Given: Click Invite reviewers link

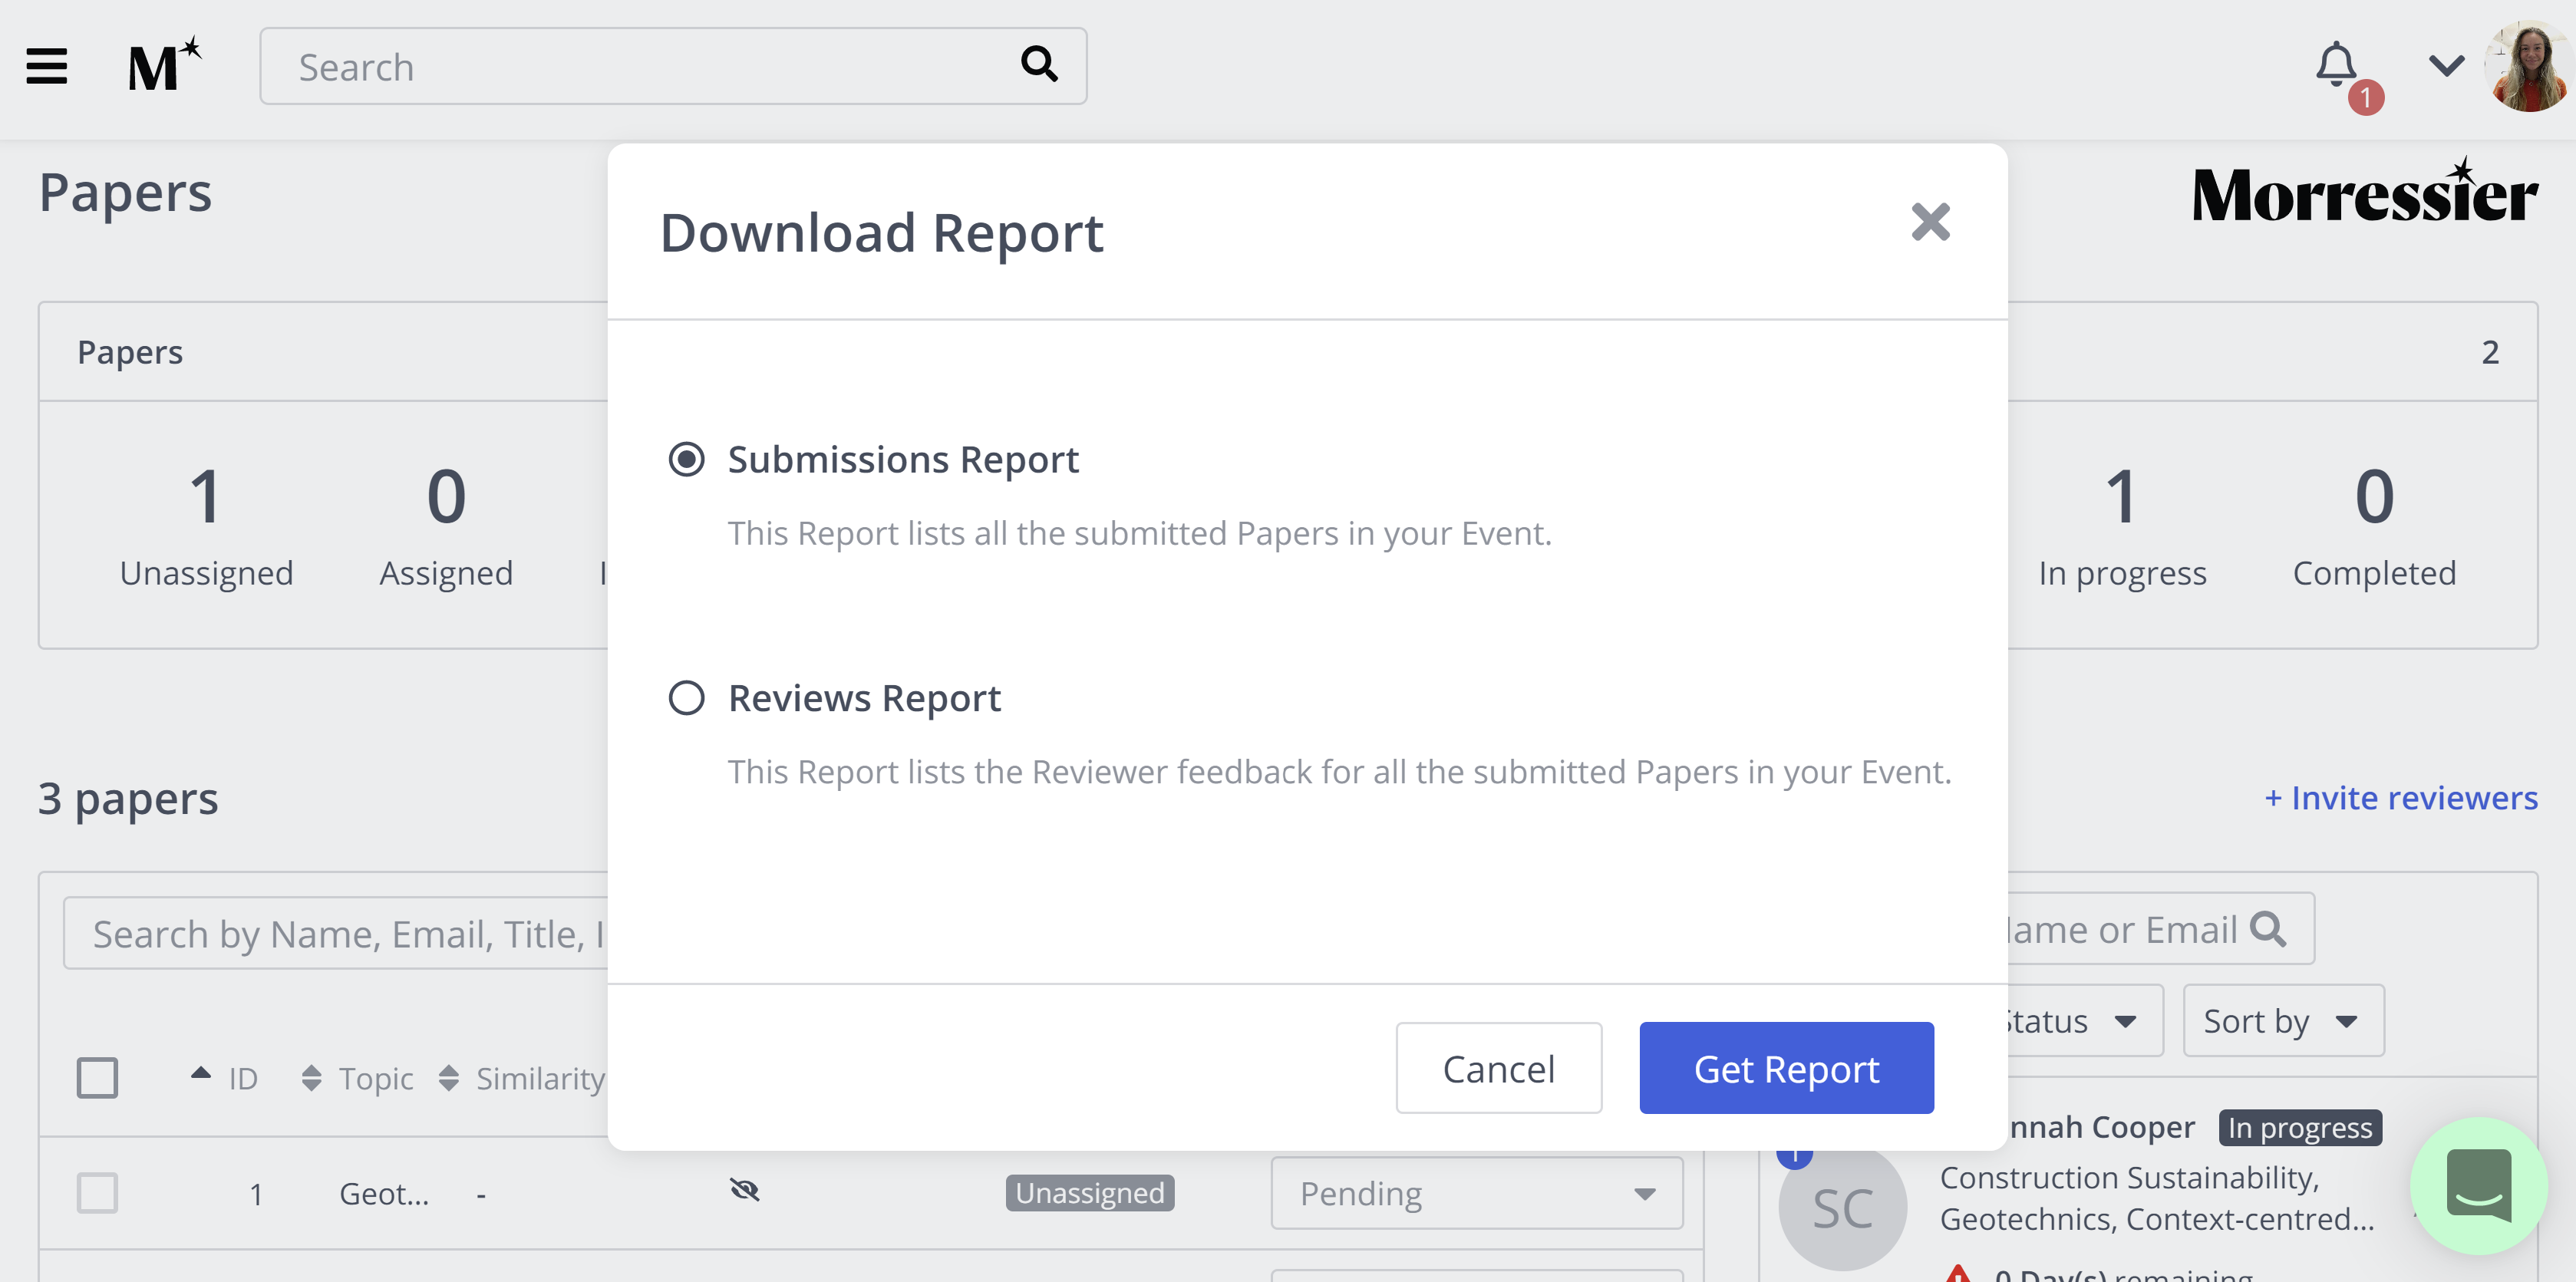Looking at the screenshot, I should point(2400,798).
